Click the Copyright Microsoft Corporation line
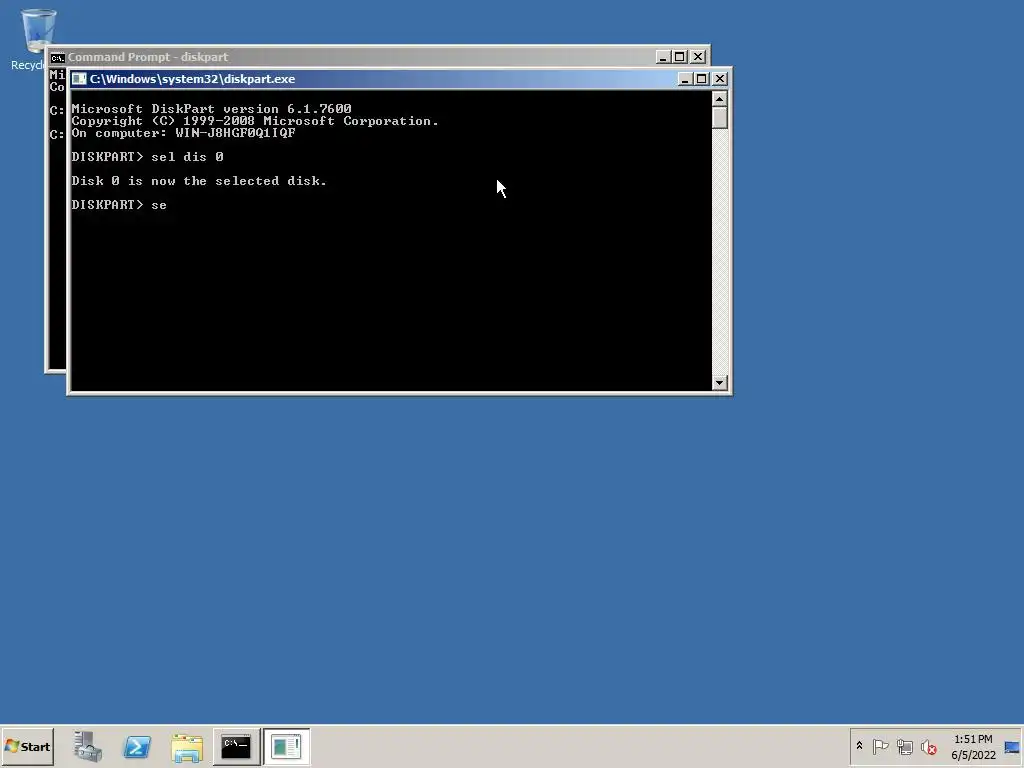Image resolution: width=1024 pixels, height=768 pixels. pyautogui.click(x=255, y=121)
